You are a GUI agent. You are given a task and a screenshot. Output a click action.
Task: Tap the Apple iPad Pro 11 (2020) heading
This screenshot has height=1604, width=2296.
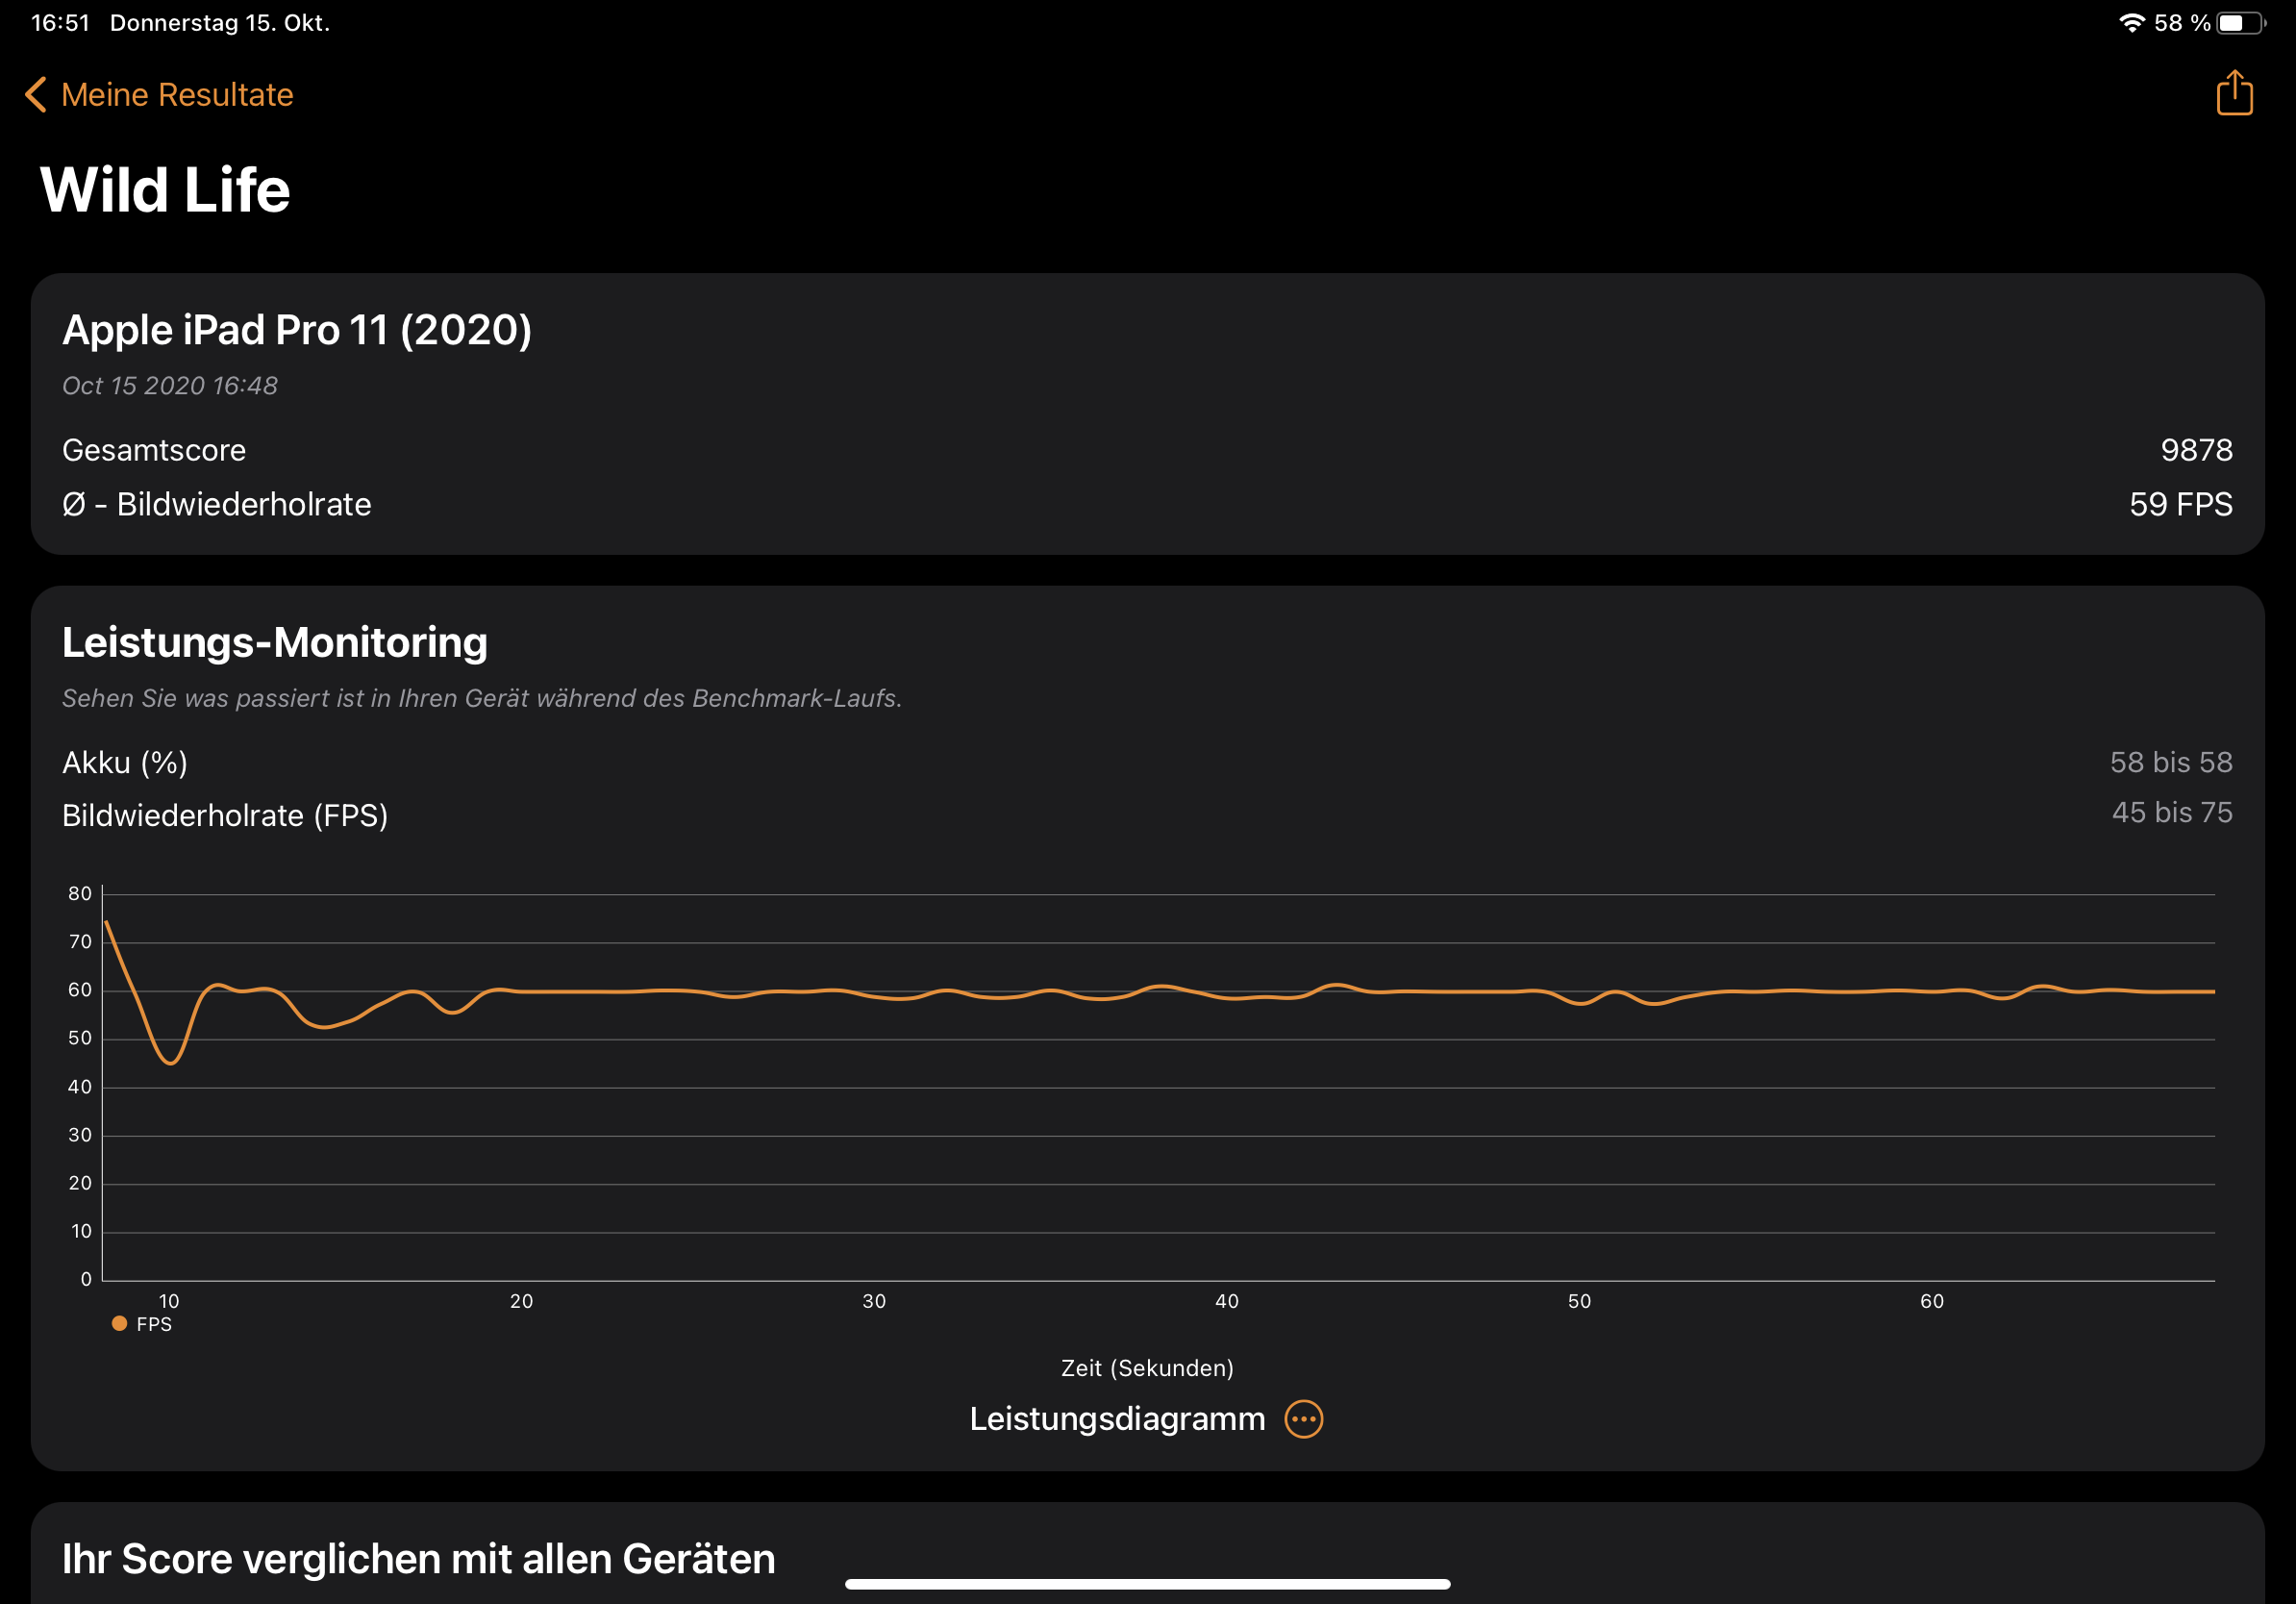click(296, 330)
